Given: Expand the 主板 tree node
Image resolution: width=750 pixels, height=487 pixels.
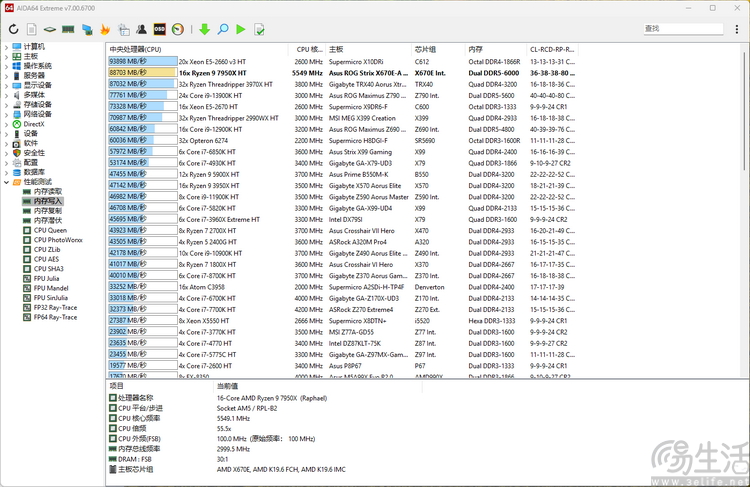Looking at the screenshot, I should click(x=6, y=56).
